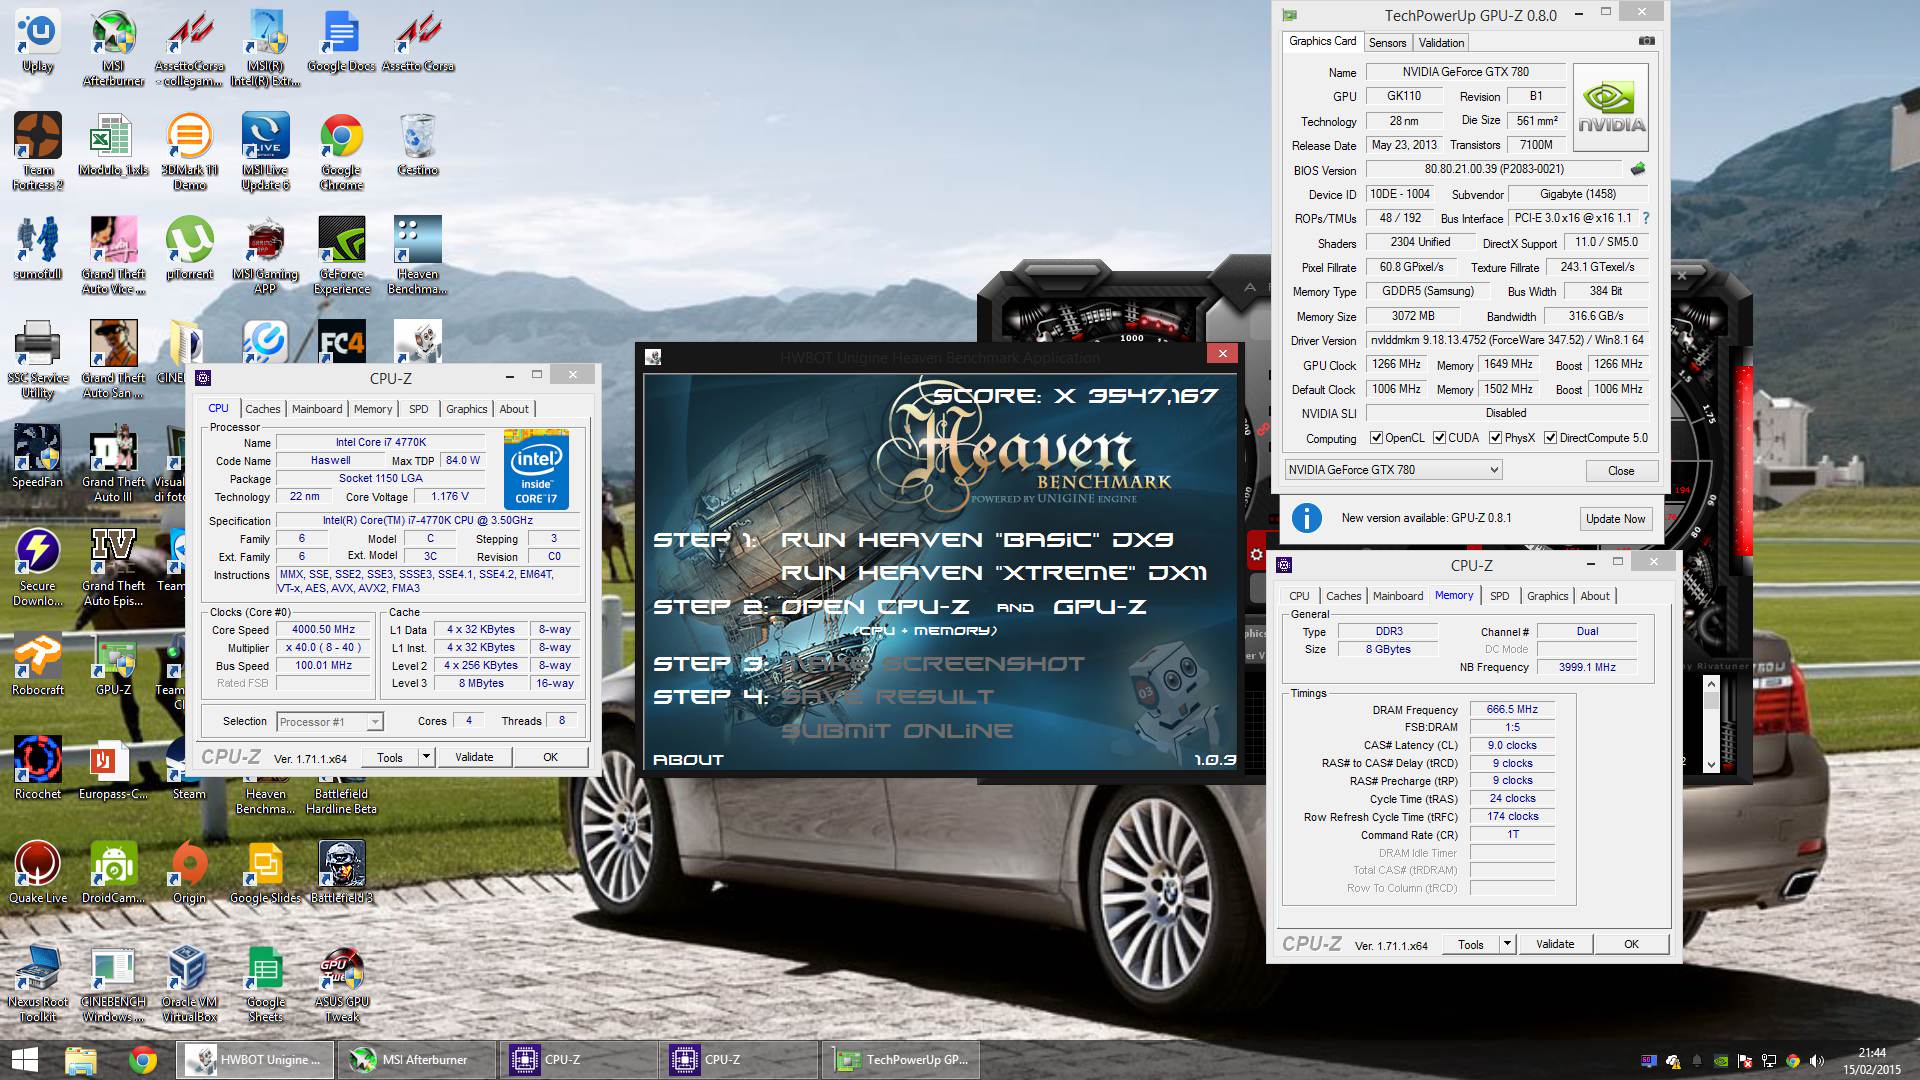
Task: Expand the Tools arrow in CPU-Z Memory window
Action: (1507, 944)
